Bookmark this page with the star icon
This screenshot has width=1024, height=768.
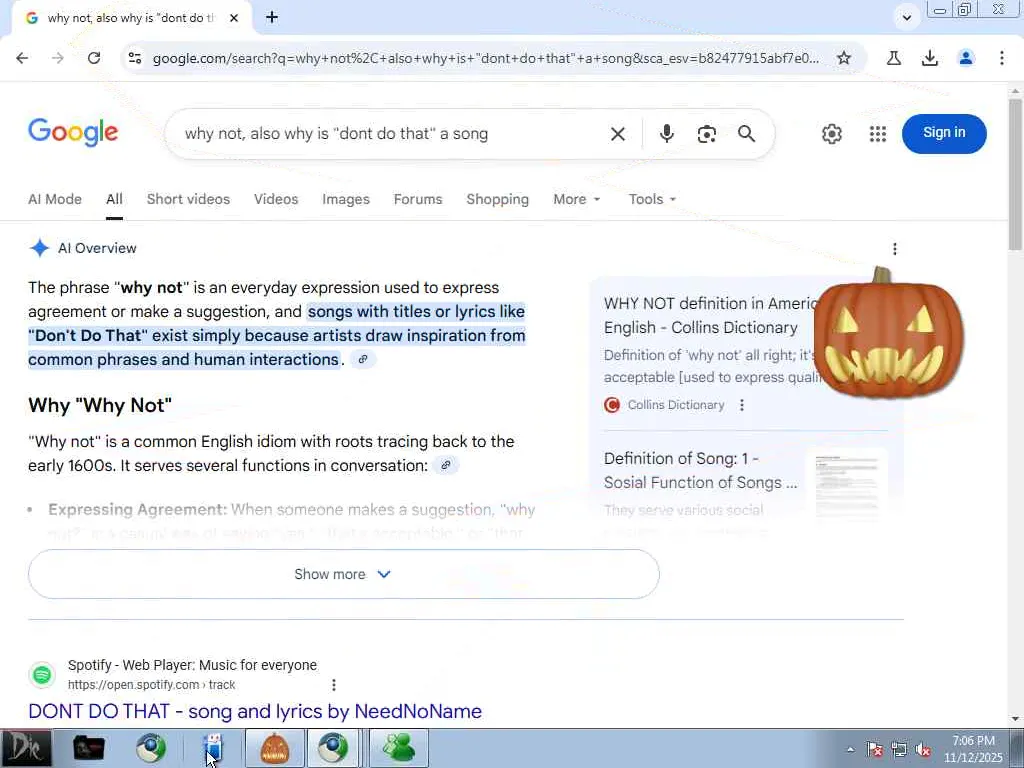[x=844, y=58]
